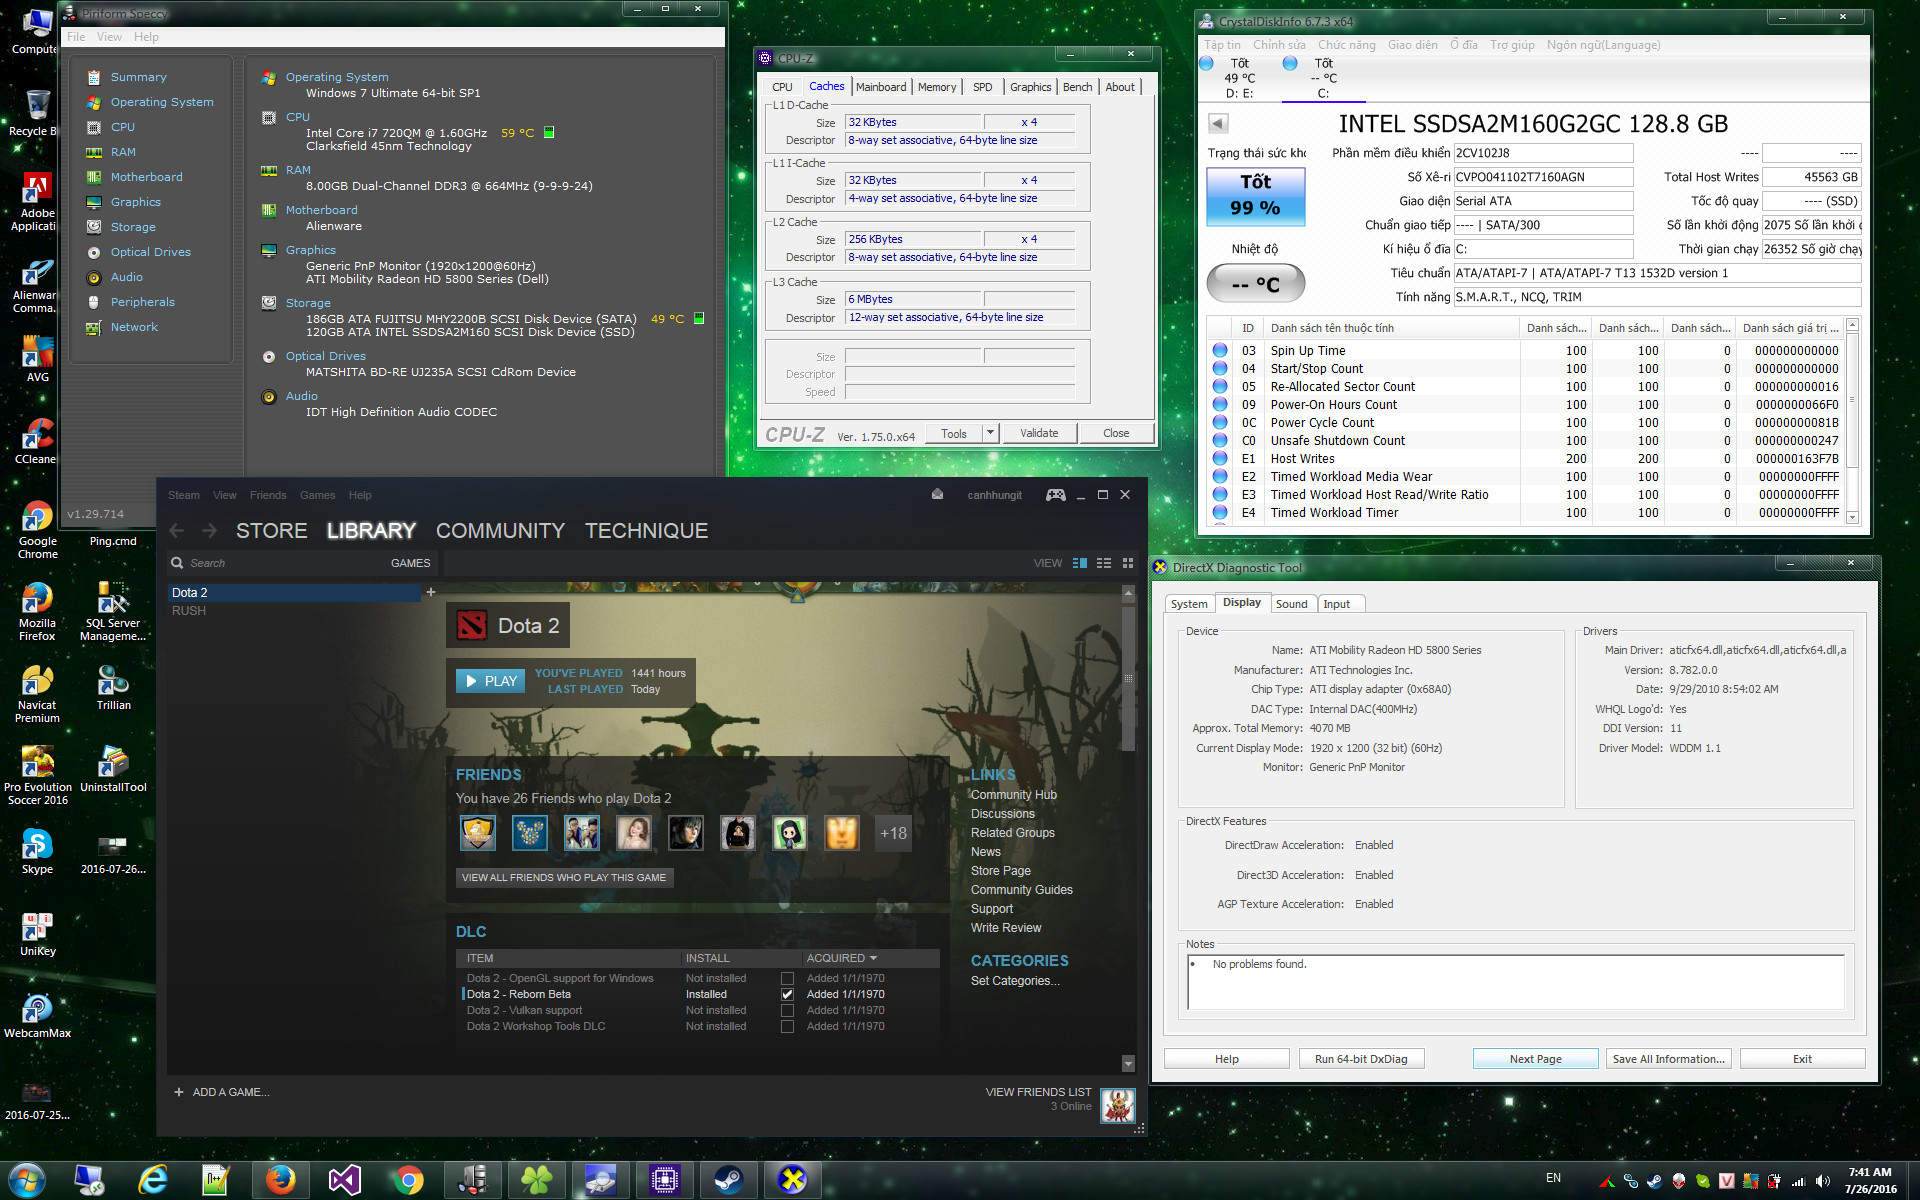Switch Steam library to detail view icon
Screen dimensions: 1920x1200
pyautogui.click(x=1079, y=563)
